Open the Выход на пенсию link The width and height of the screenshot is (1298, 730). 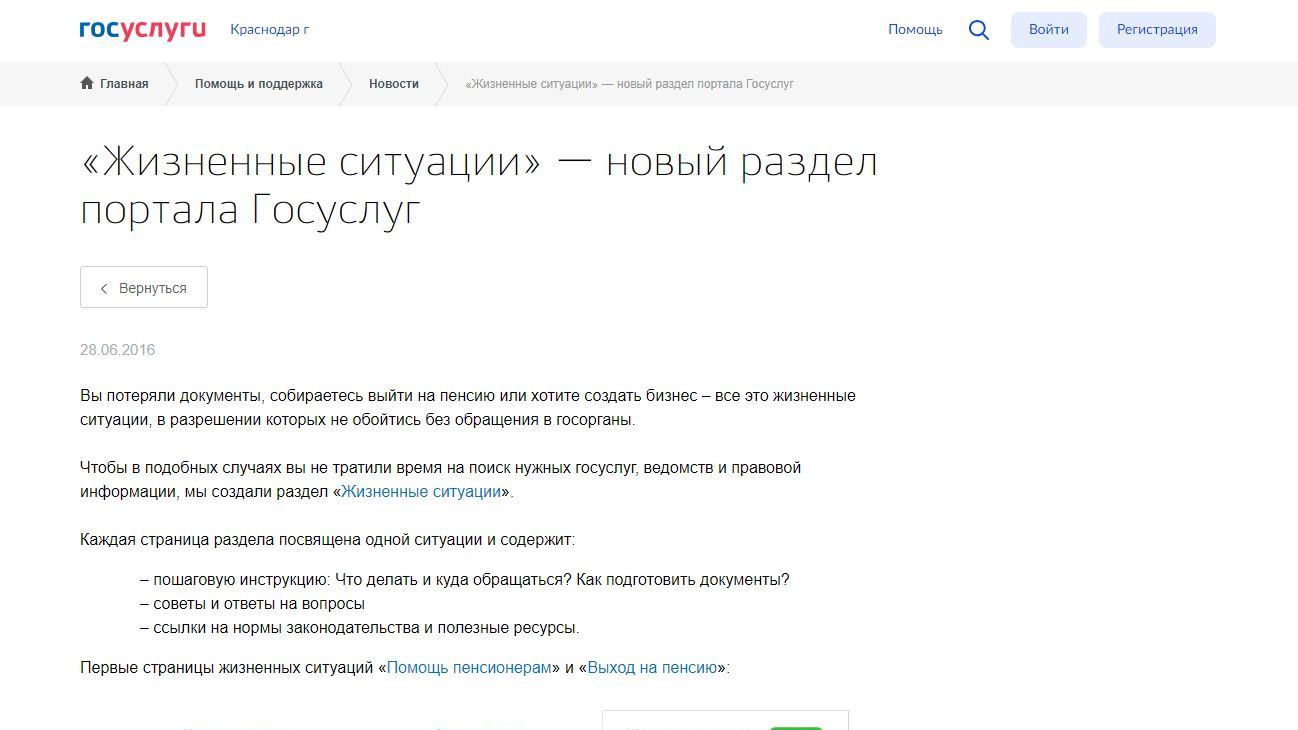coord(652,667)
